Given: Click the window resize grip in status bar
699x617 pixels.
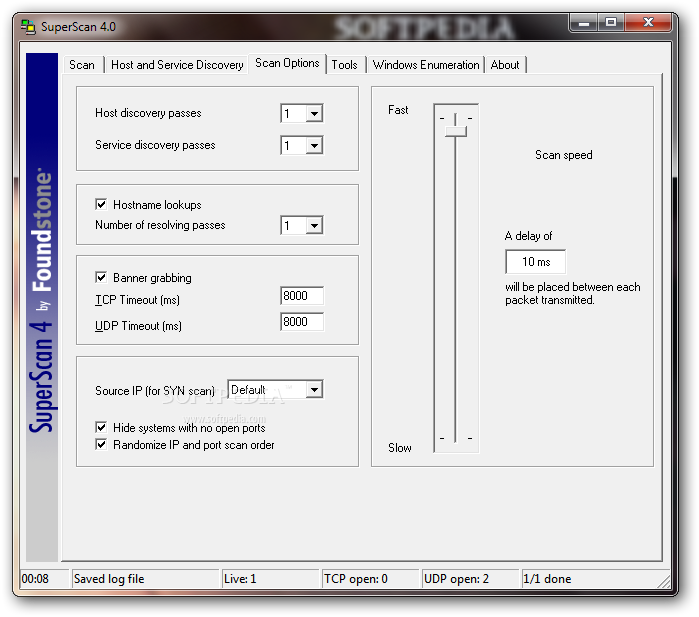Looking at the screenshot, I should [664, 581].
